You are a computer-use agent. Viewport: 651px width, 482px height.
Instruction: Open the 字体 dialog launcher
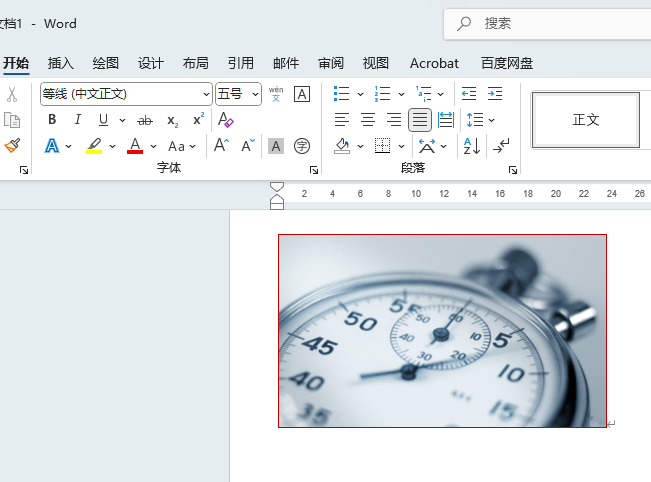point(314,170)
